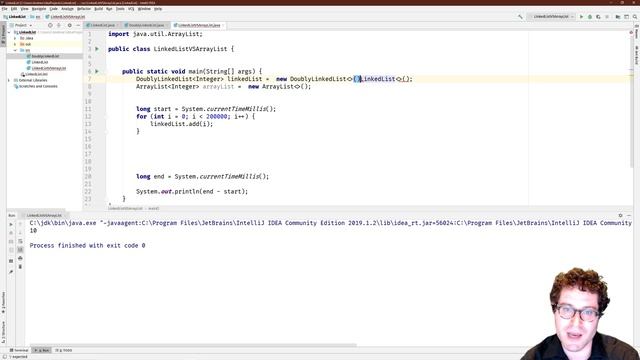This screenshot has height=360, width=640.
Task: Open Run panel settings gear icon
Action: (x=620, y=215)
